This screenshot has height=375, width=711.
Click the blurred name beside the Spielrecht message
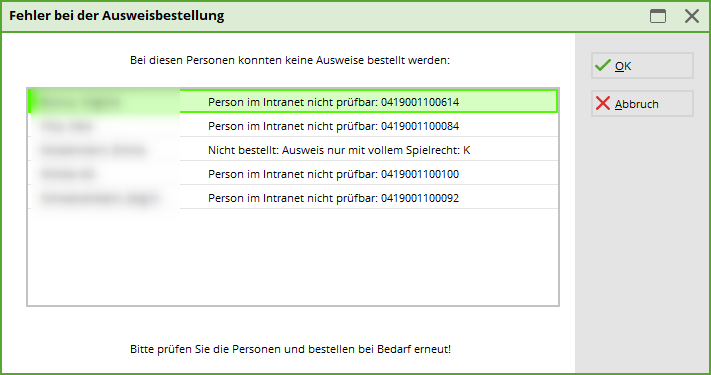pos(93,150)
